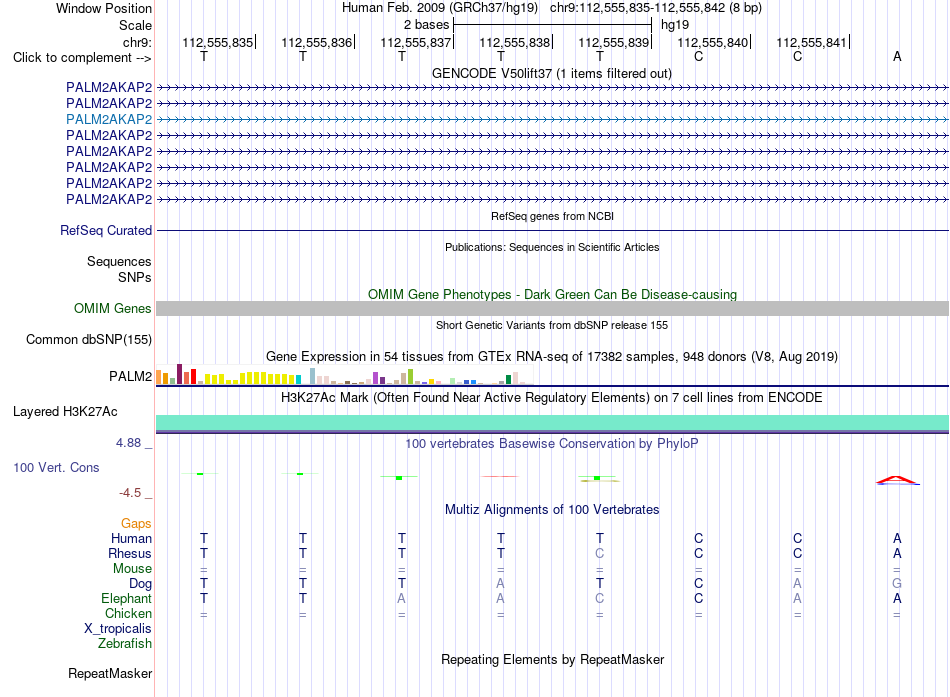Open the RefSeq Curated track label
Viewport: 950px width, 697px height.
tap(106, 230)
